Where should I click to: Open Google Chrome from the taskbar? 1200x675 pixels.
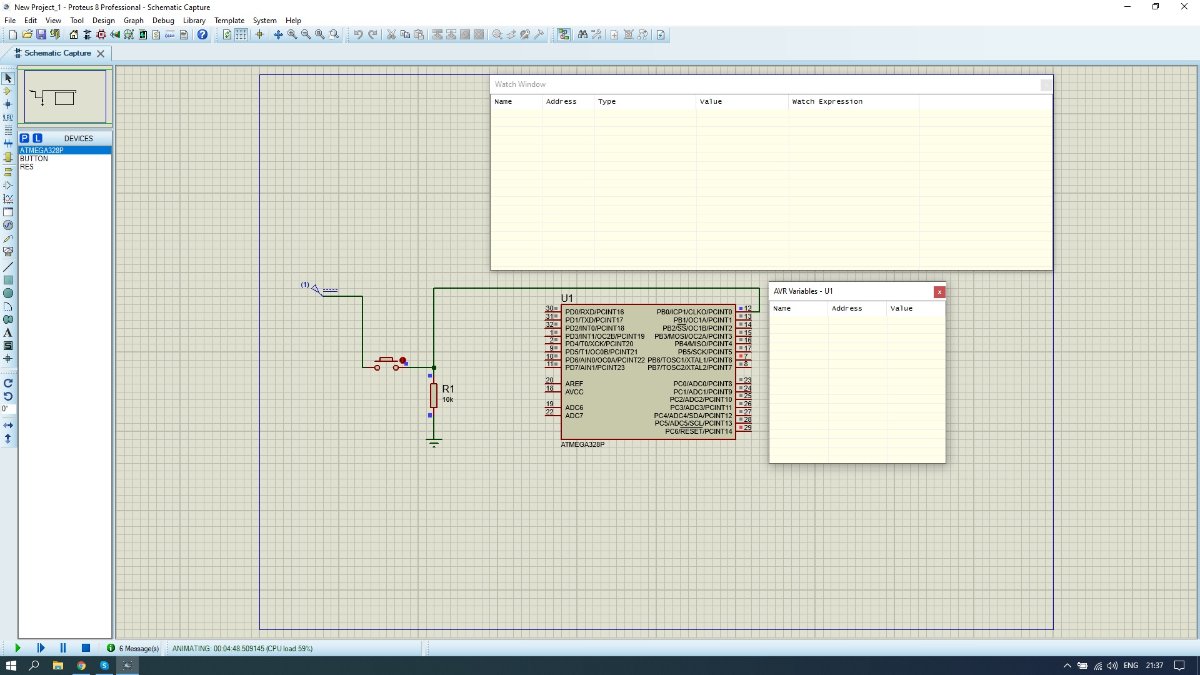[x=82, y=665]
